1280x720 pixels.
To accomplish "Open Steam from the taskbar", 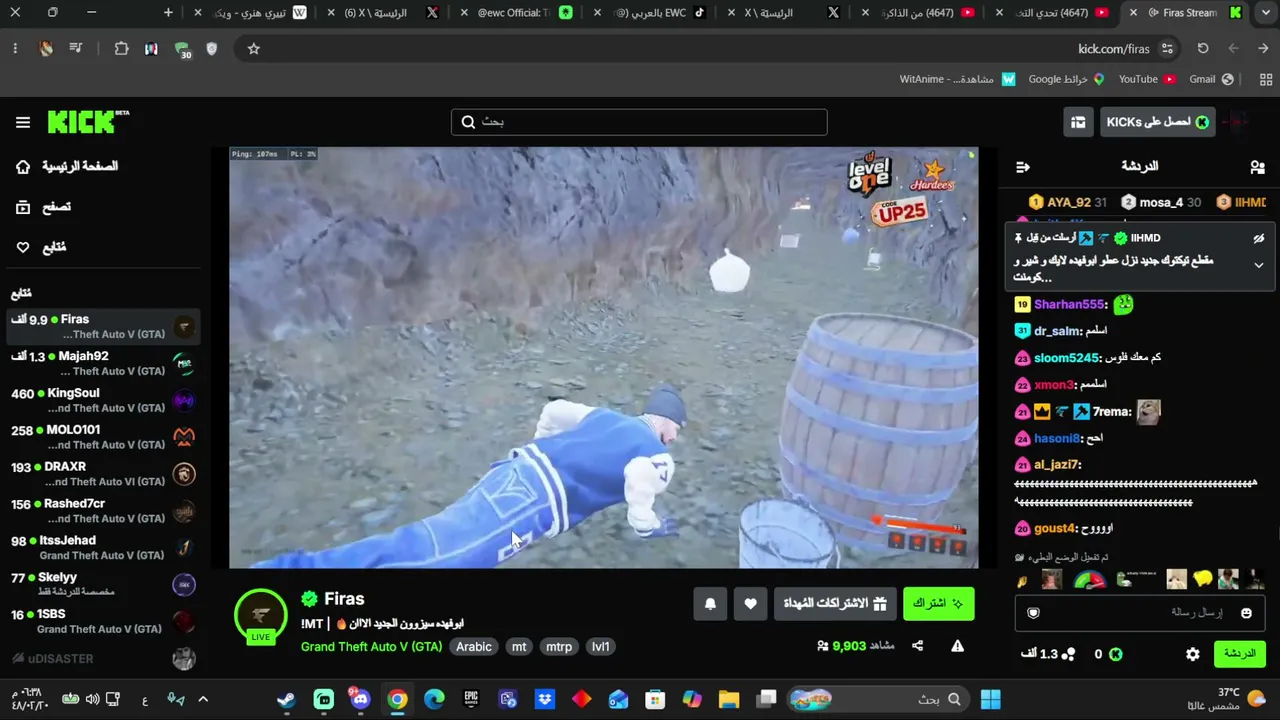I will click(286, 699).
